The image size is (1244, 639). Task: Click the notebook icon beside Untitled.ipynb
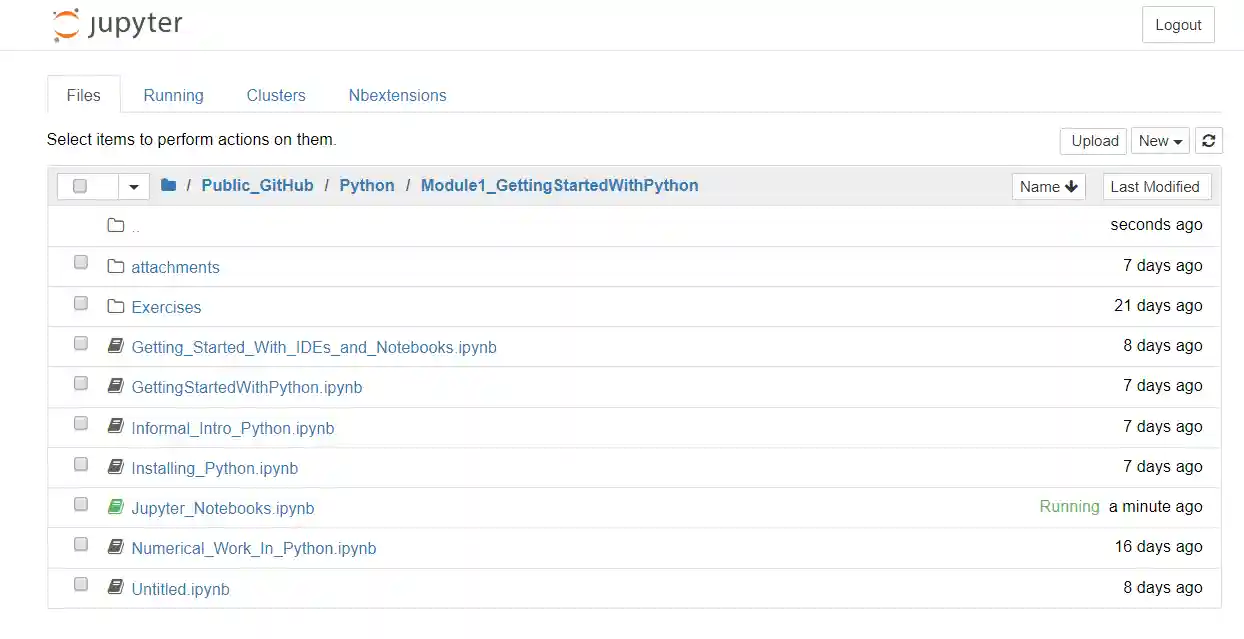pyautogui.click(x=115, y=587)
